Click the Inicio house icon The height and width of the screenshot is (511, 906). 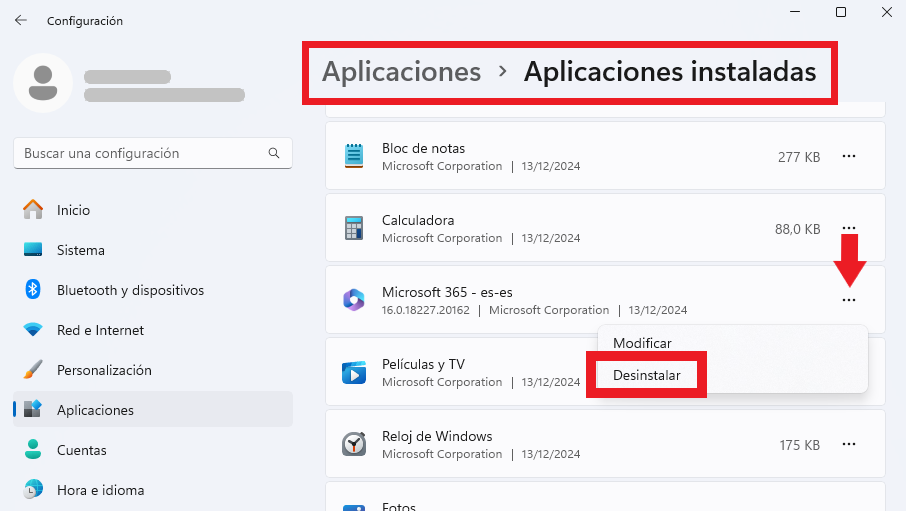[x=33, y=209]
